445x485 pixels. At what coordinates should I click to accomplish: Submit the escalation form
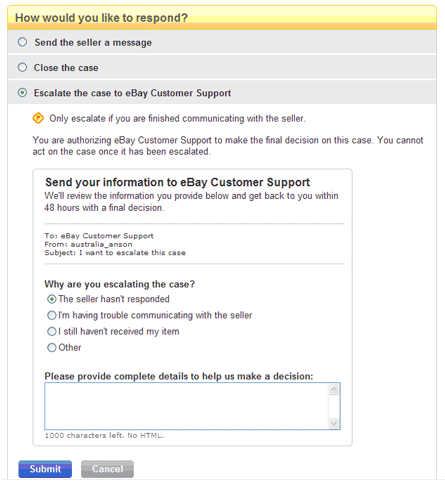point(45,469)
